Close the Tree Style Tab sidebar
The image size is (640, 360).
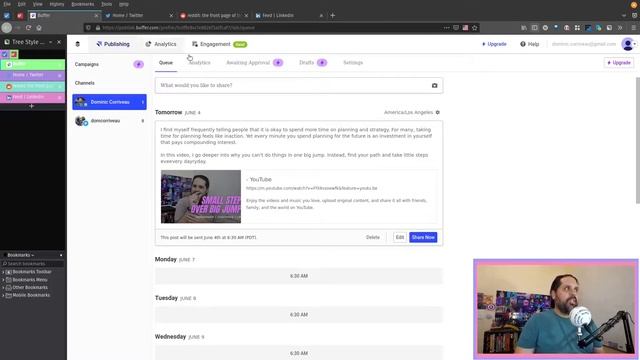point(59,42)
